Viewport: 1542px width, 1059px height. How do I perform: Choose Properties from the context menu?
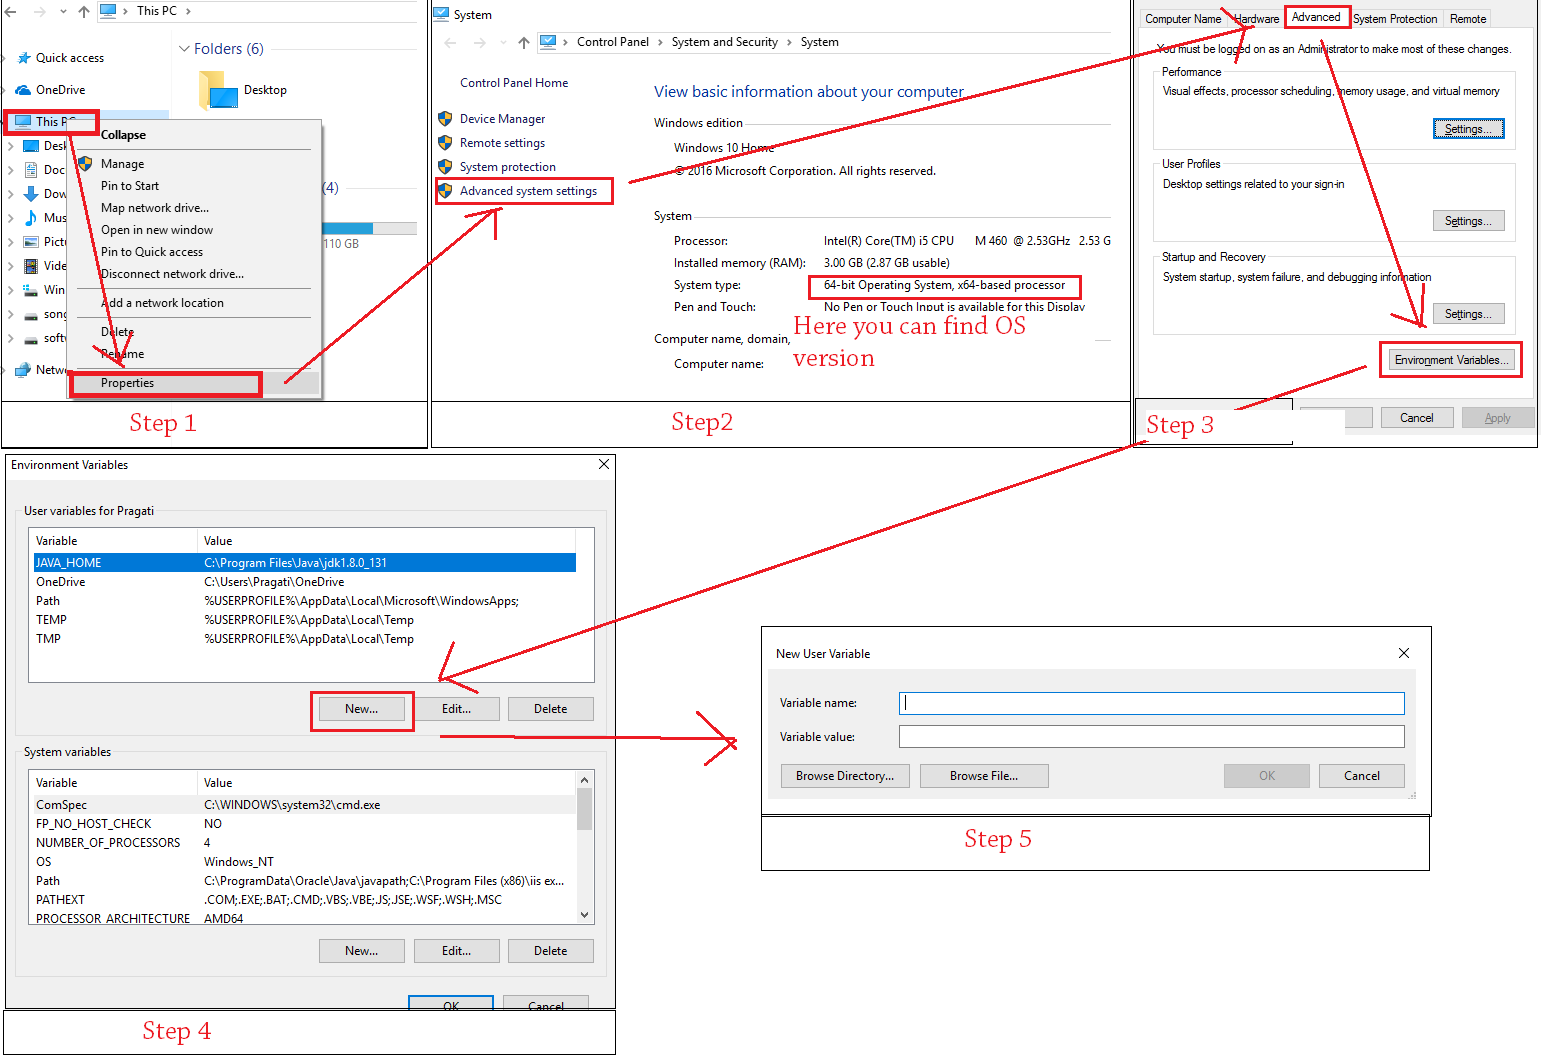(128, 383)
